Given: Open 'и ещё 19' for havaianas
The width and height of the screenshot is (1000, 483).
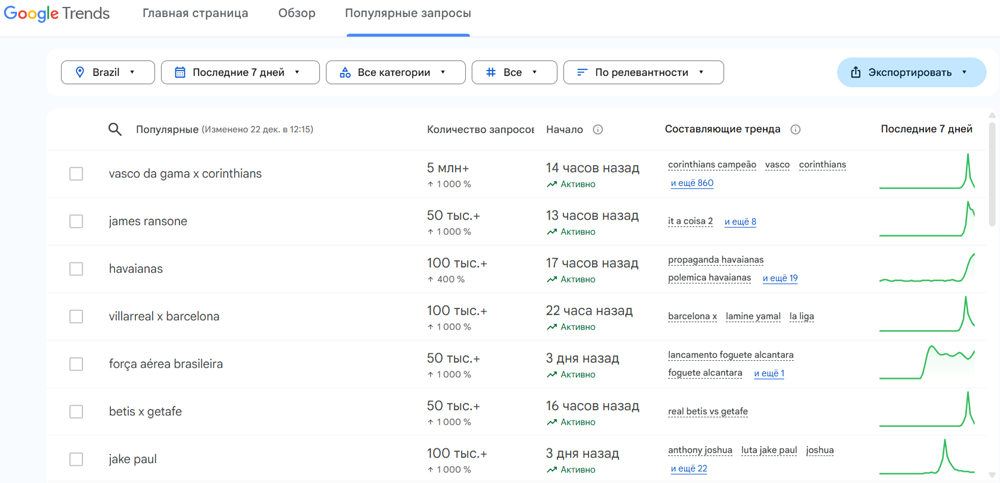Looking at the screenshot, I should click(781, 278).
